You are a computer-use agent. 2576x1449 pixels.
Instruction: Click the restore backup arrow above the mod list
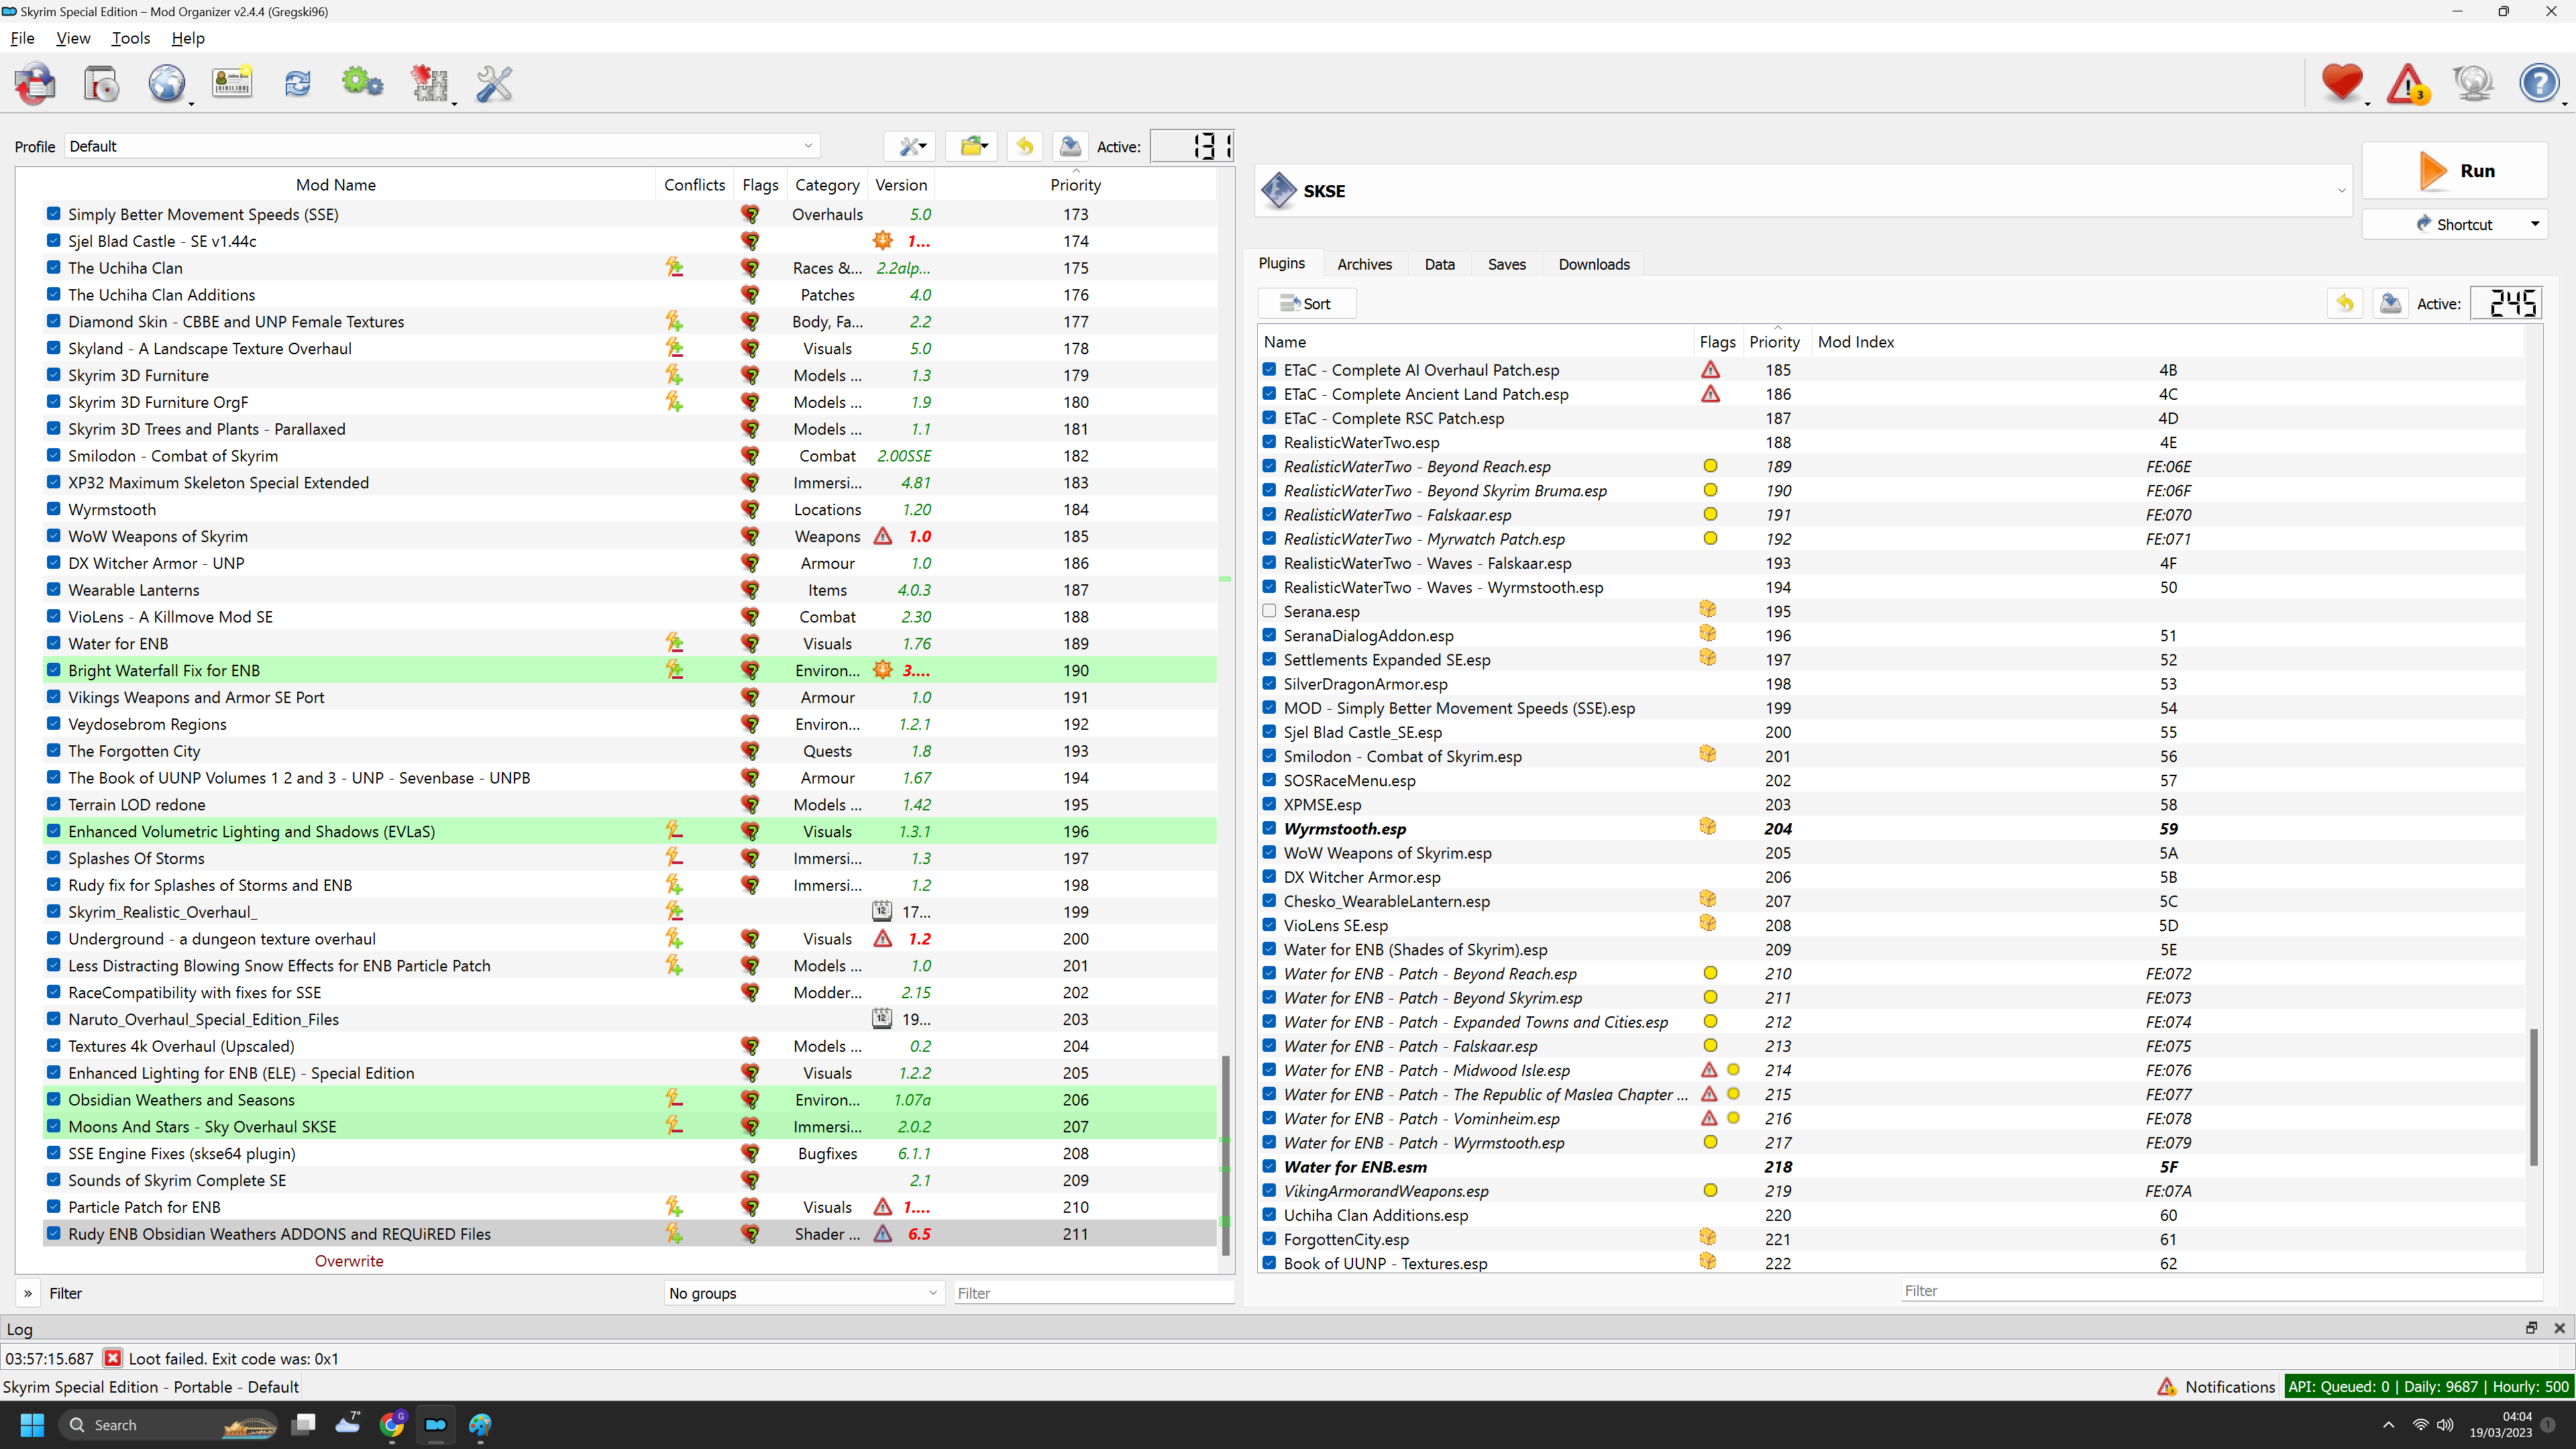(1024, 146)
